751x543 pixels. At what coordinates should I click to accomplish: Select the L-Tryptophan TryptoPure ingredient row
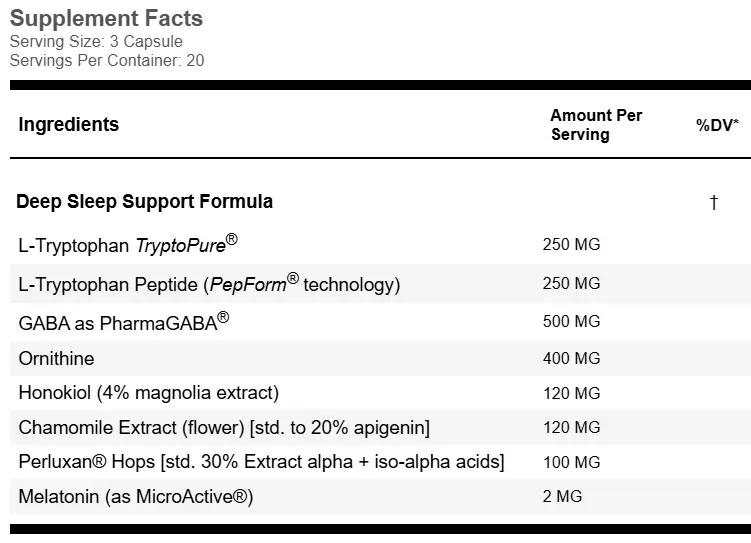[x=128, y=245]
